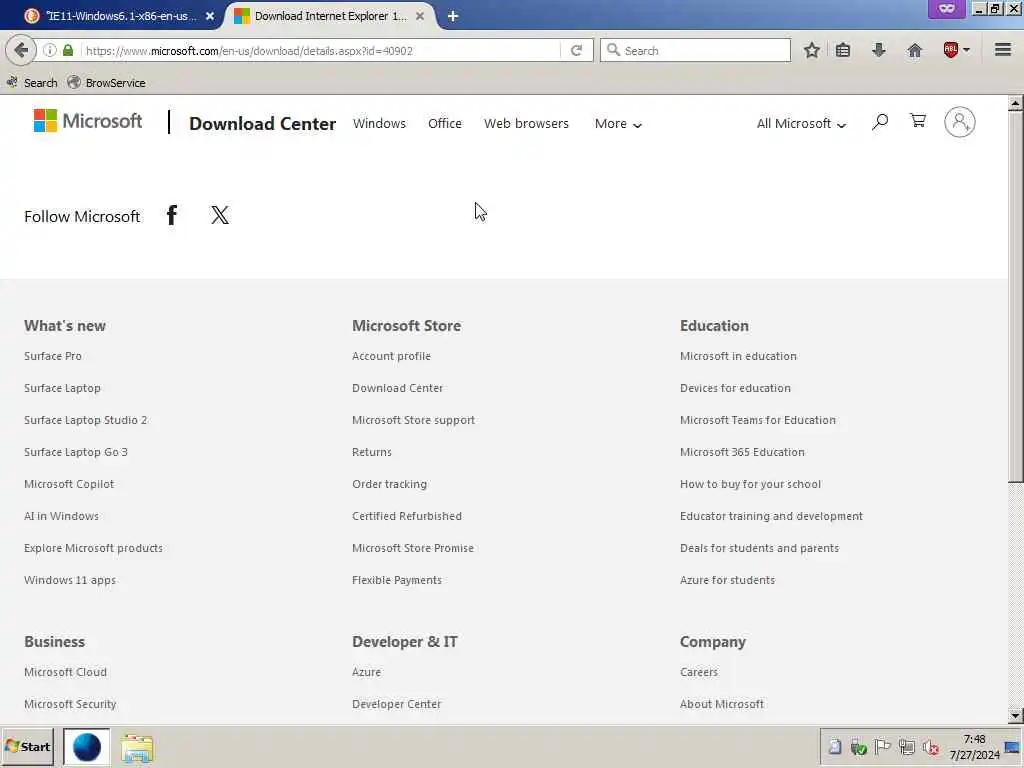This screenshot has width=1024, height=768.
Task: Select the Download Internet Explorer tab
Action: (x=330, y=16)
